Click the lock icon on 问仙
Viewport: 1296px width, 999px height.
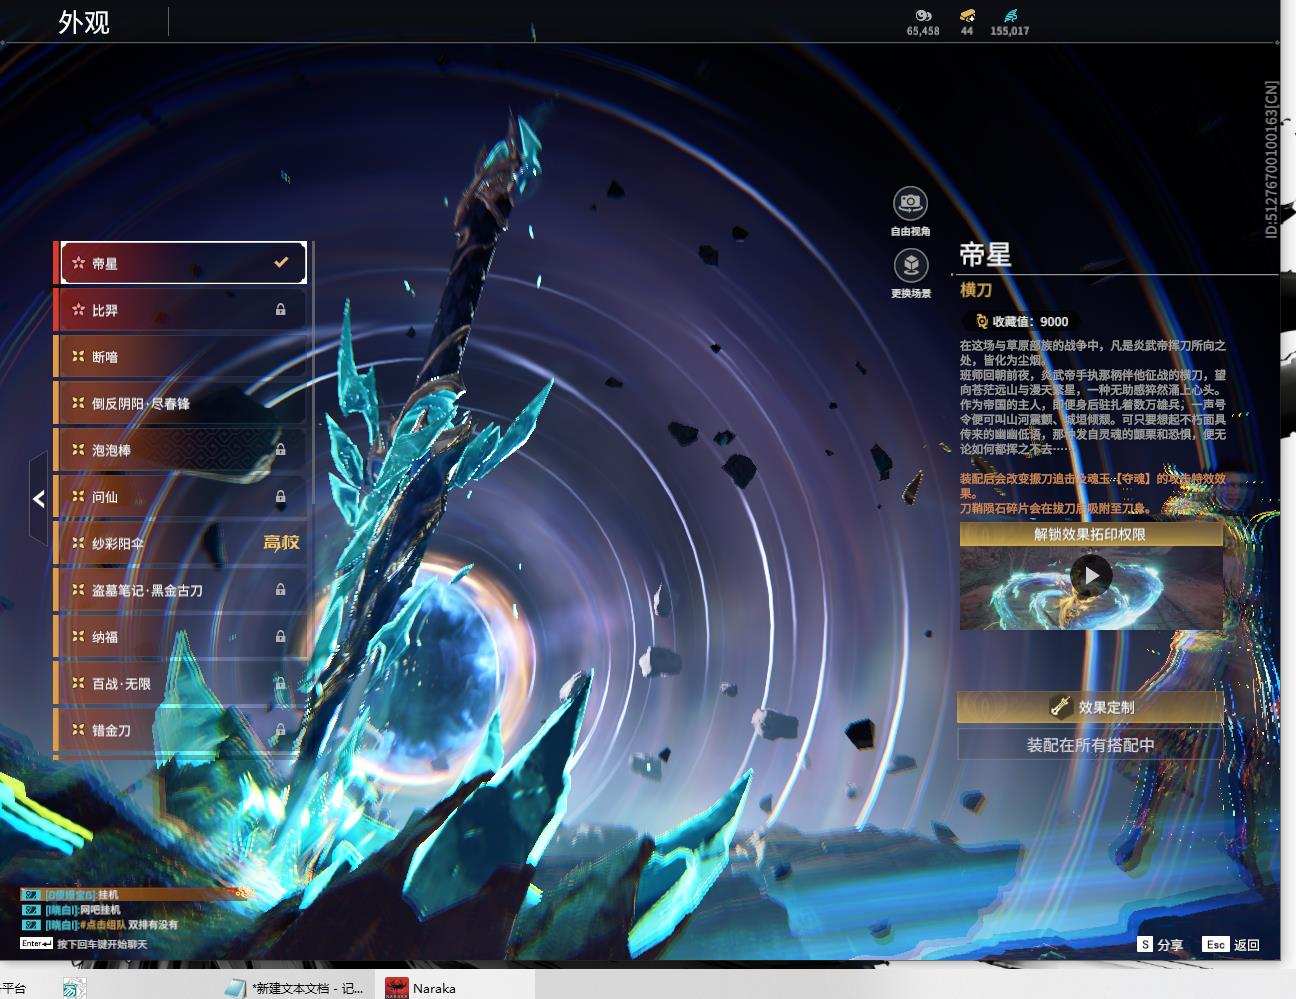pos(281,497)
